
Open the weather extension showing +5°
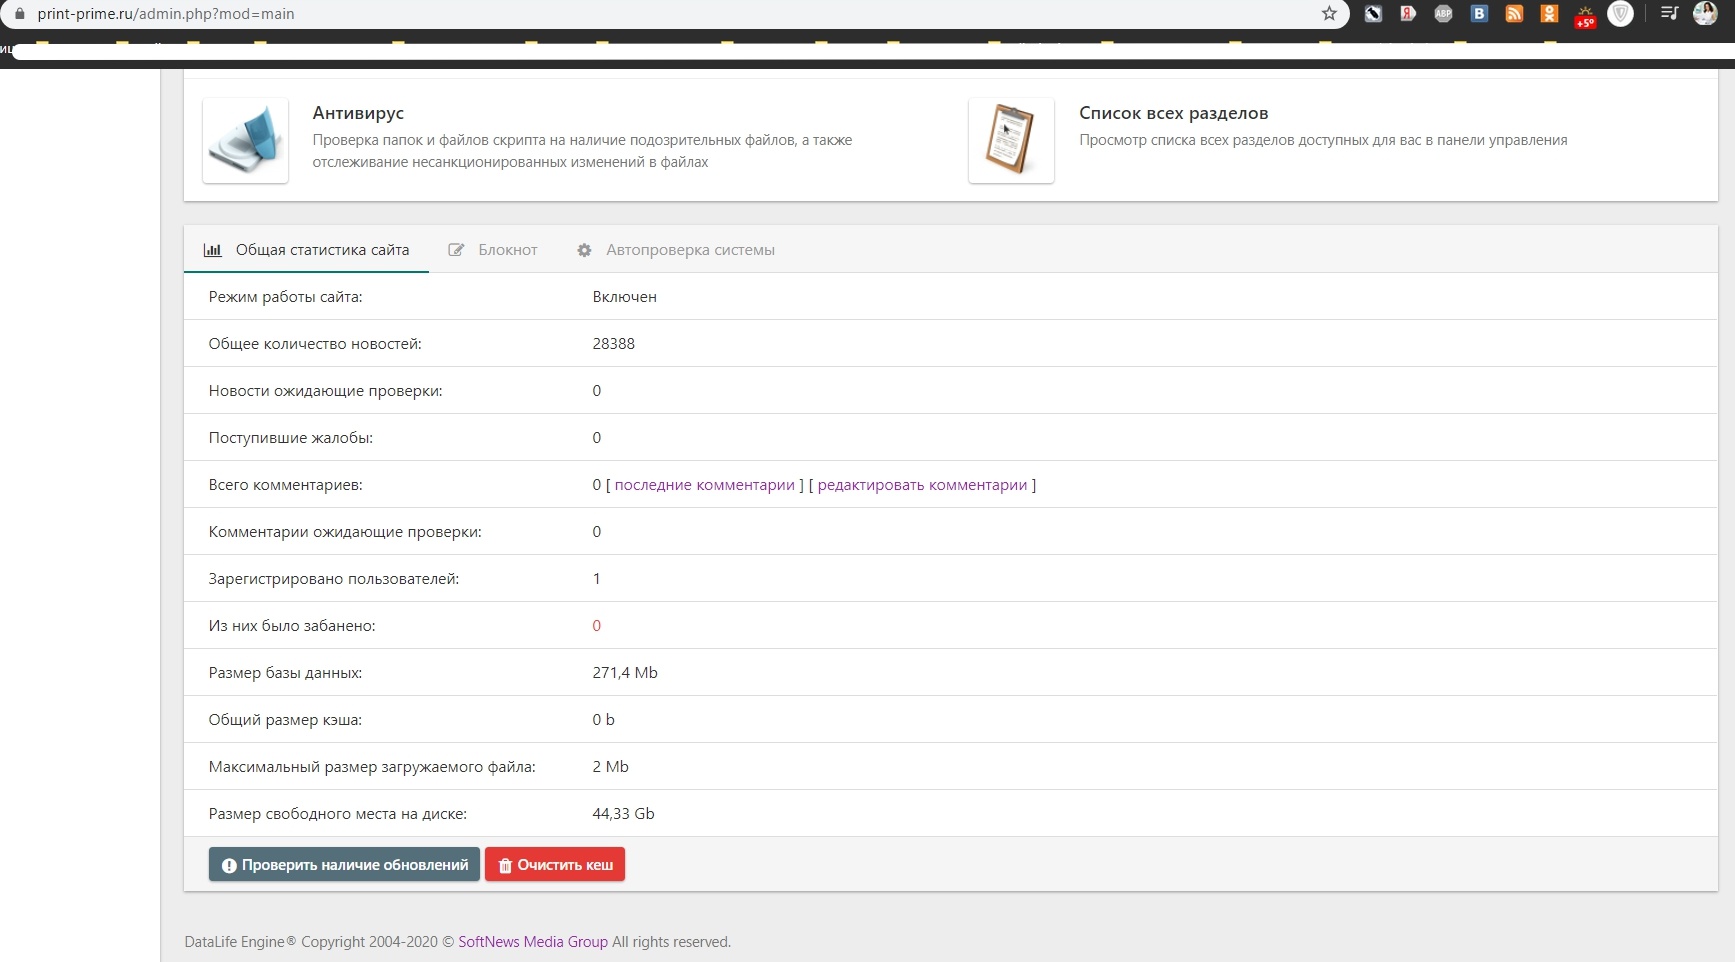click(1585, 16)
